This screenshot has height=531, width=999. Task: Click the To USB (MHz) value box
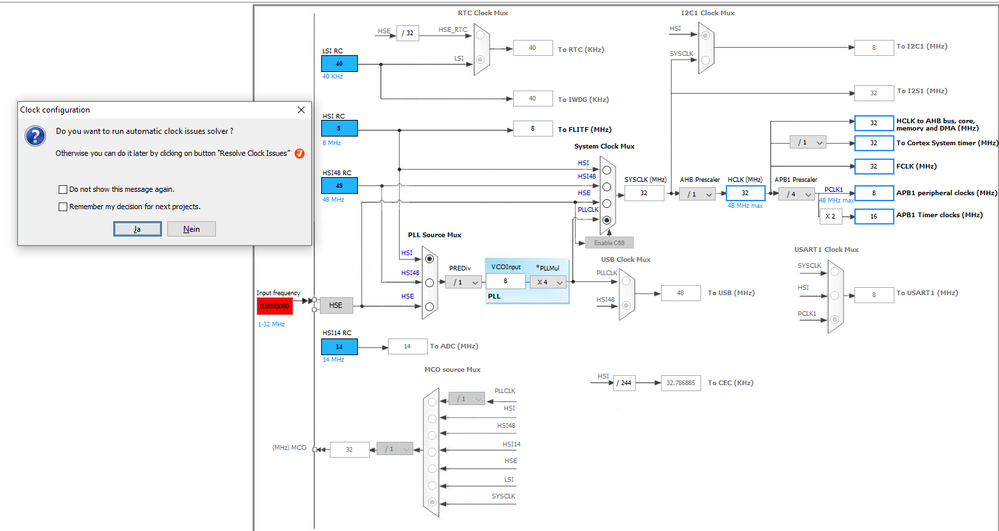pyautogui.click(x=681, y=293)
